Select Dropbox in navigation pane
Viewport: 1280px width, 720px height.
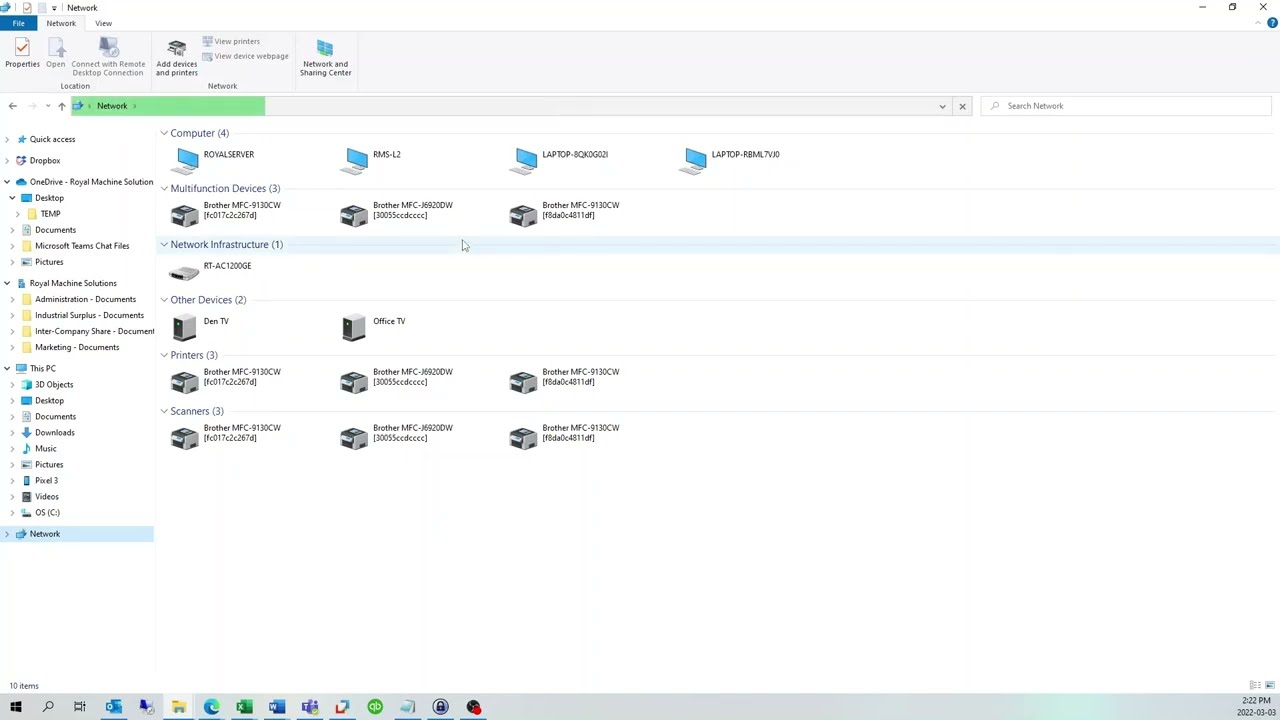pos(45,160)
